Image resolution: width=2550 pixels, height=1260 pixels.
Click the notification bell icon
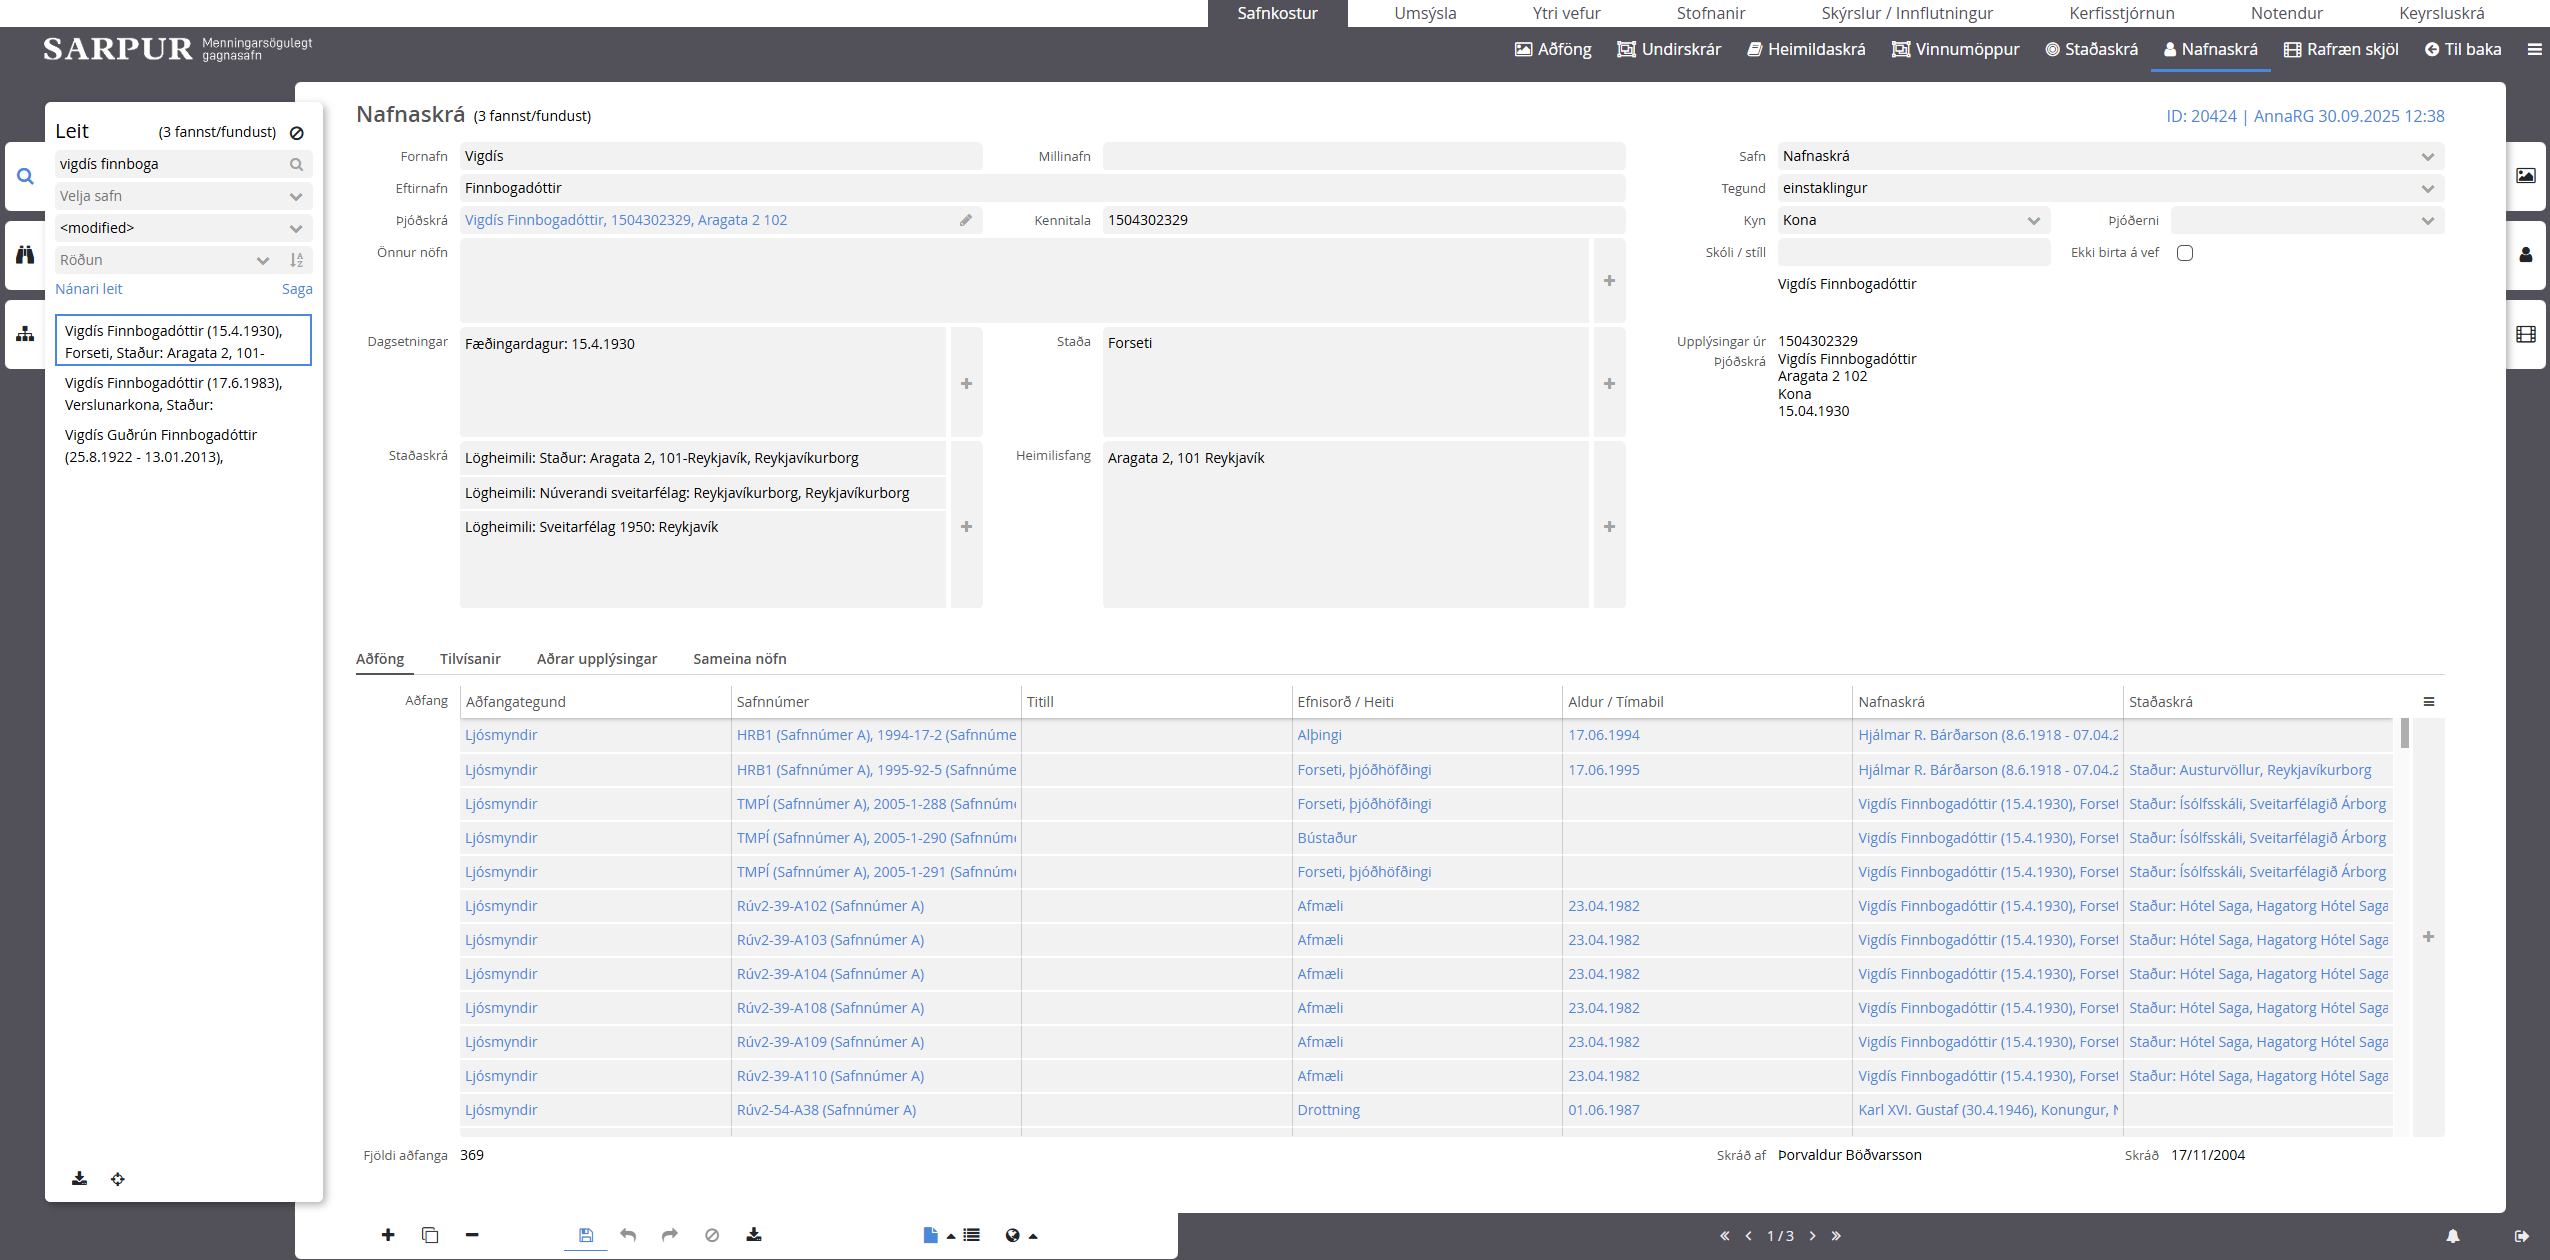click(x=2452, y=1236)
